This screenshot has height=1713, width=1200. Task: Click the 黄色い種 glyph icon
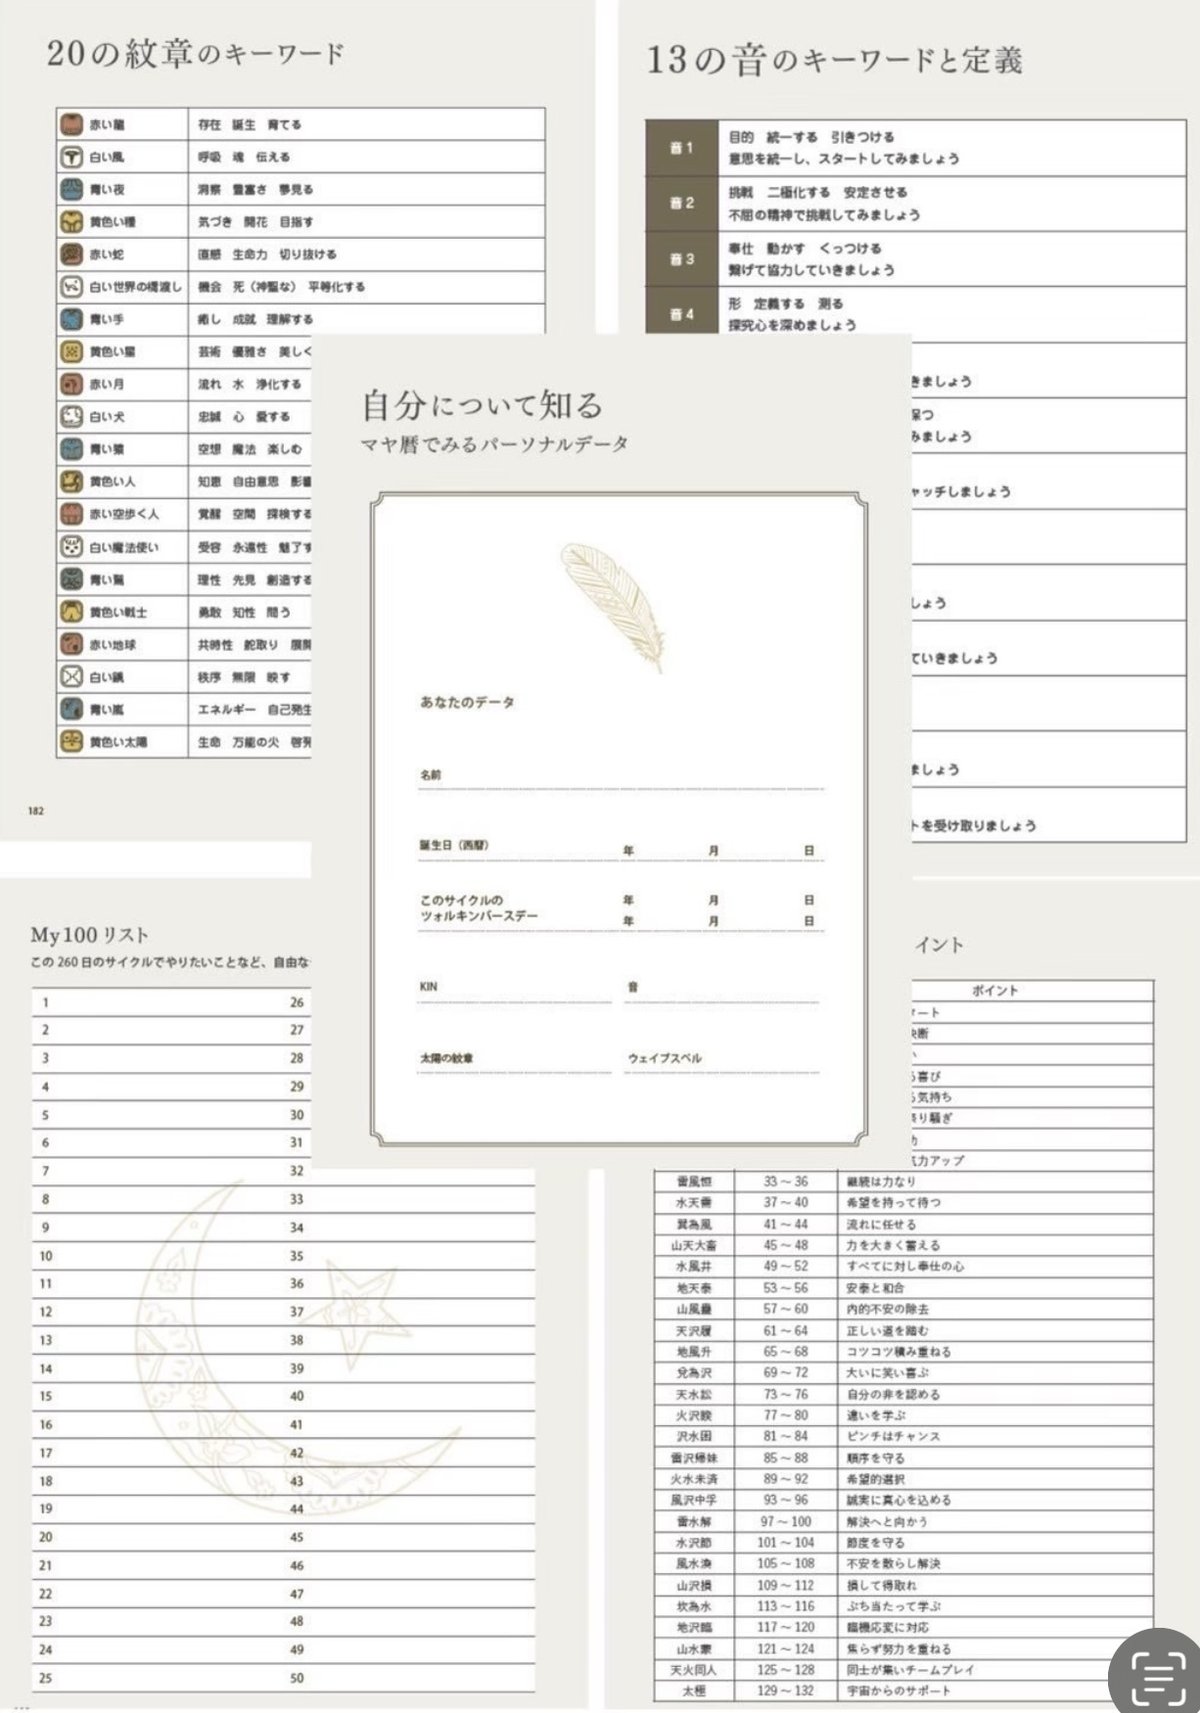click(71, 222)
